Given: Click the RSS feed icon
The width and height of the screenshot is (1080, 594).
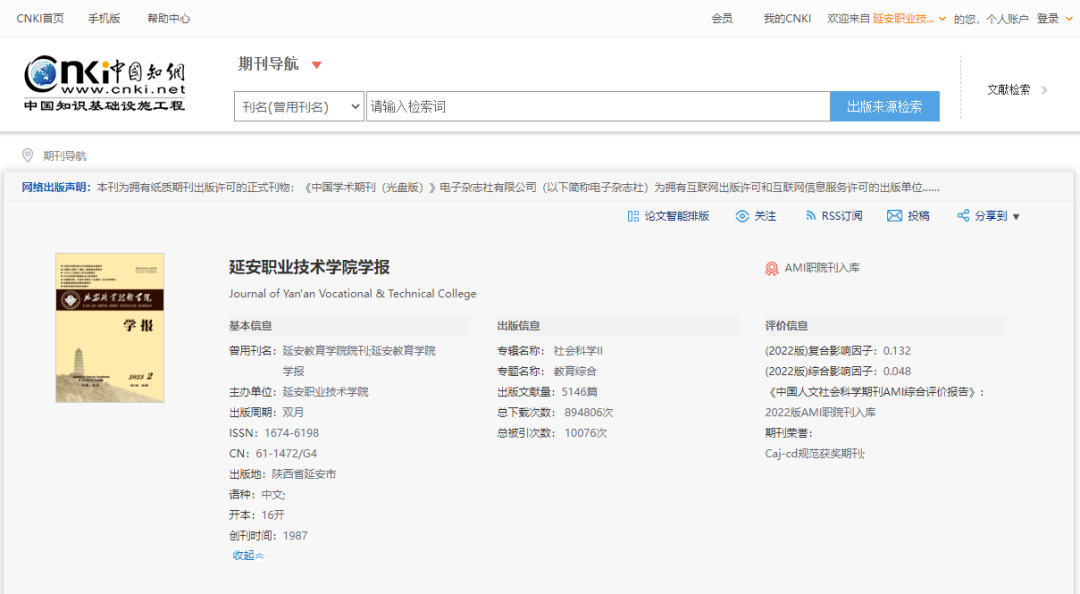Looking at the screenshot, I should 811,216.
